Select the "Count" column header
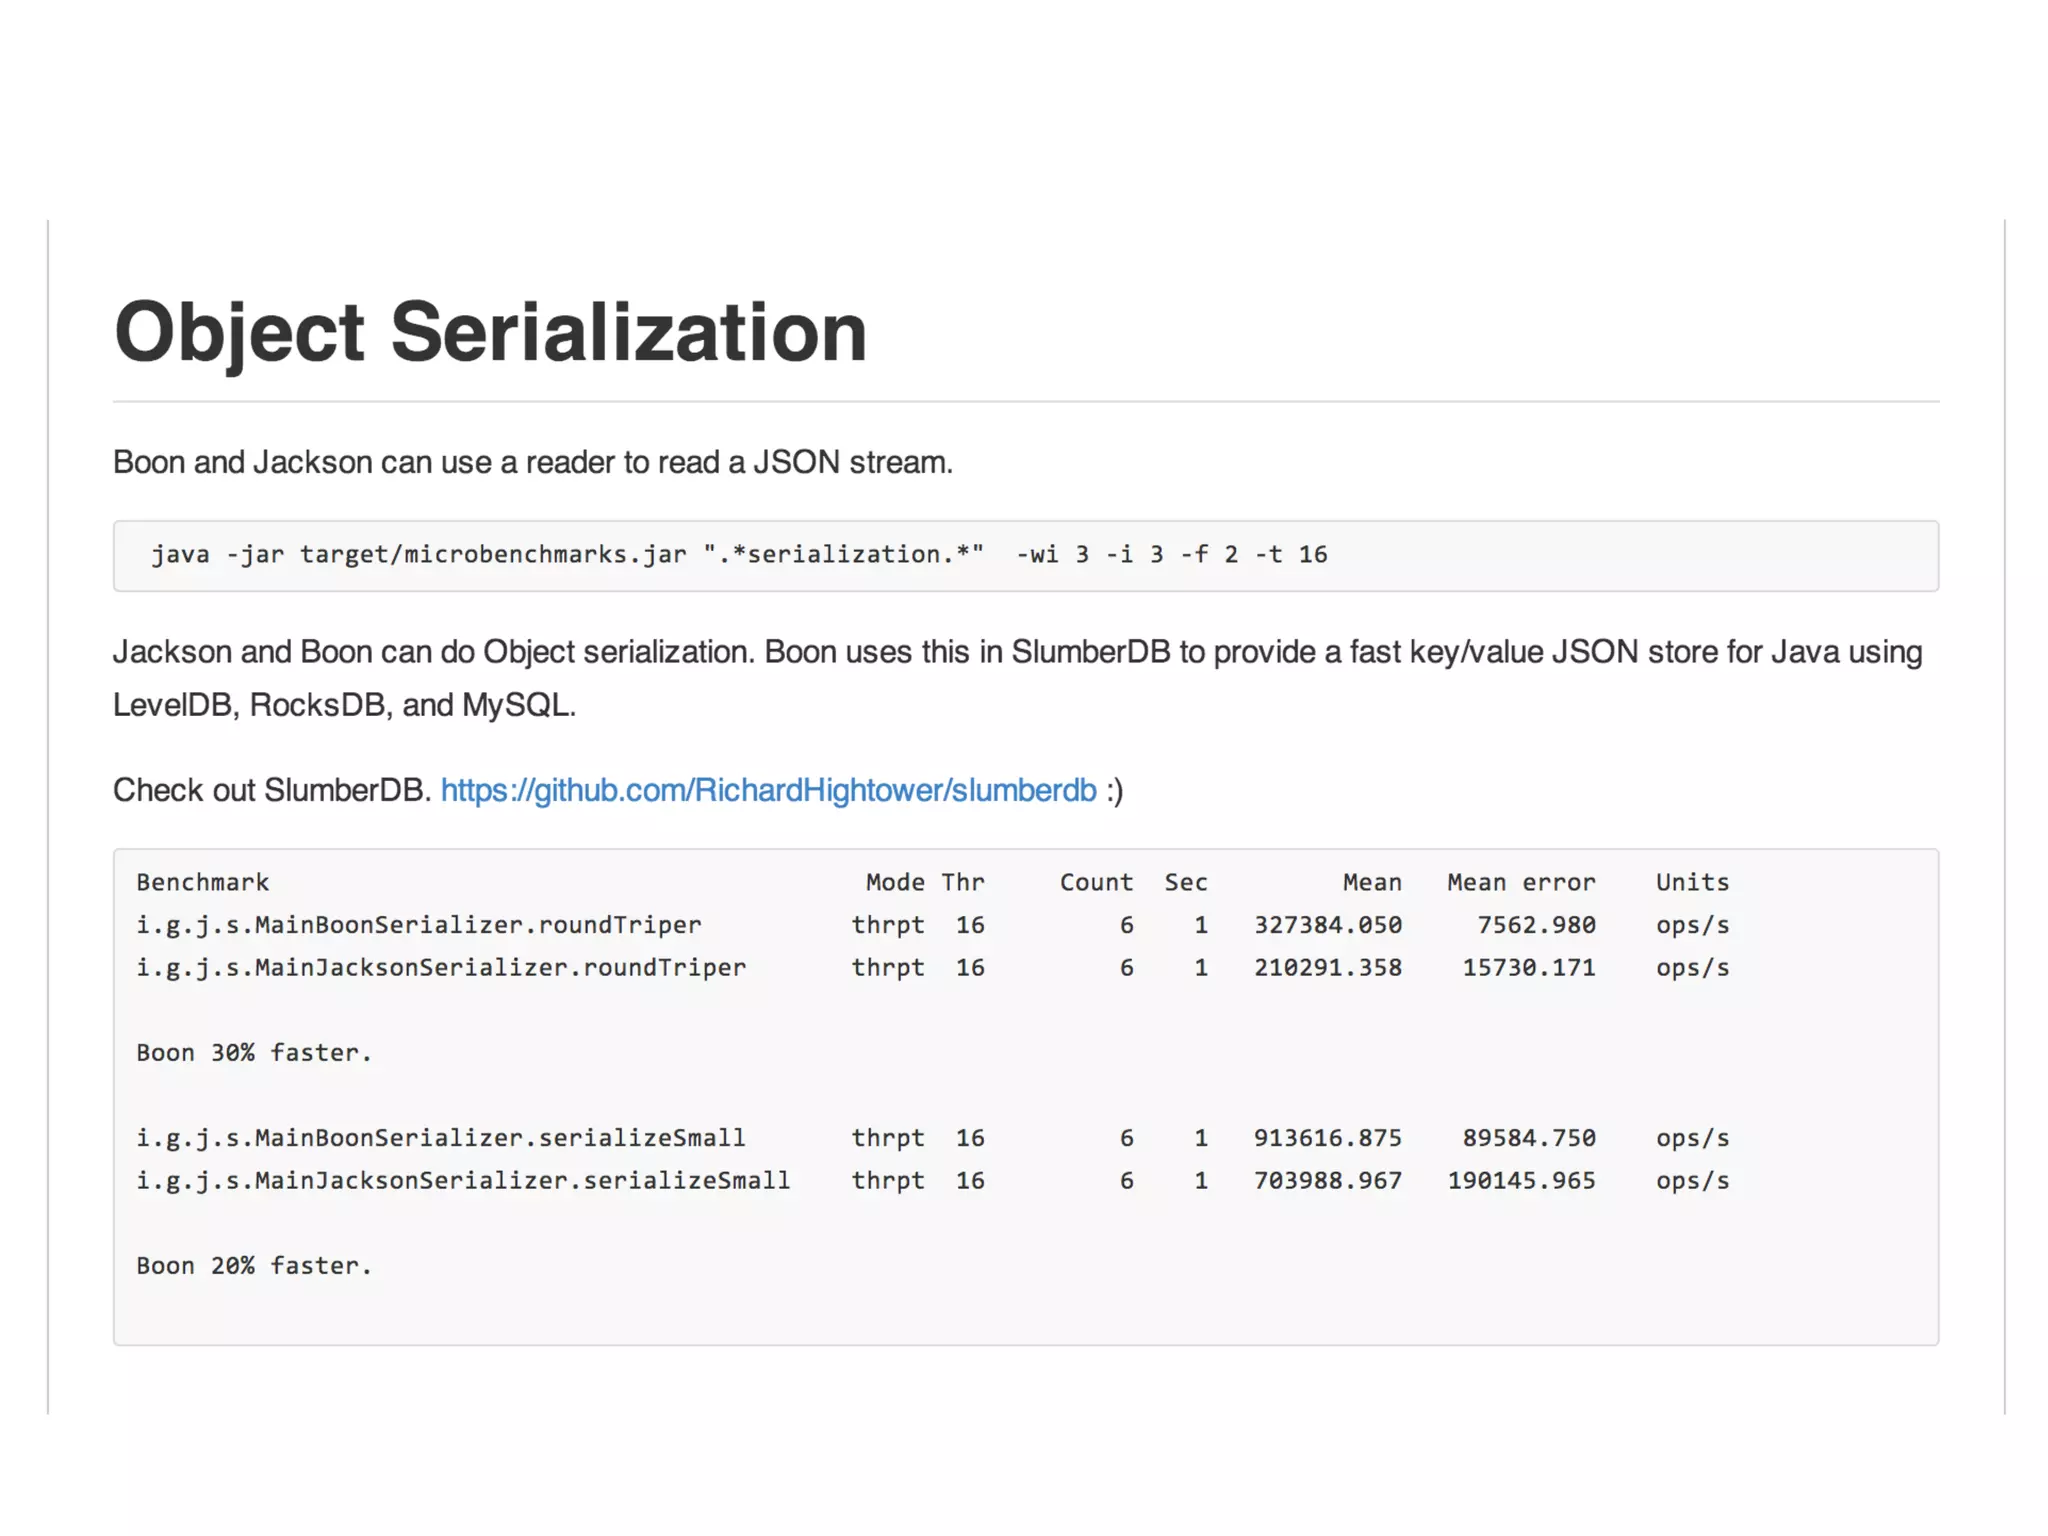Image resolution: width=2048 pixels, height=1536 pixels. [x=1096, y=883]
